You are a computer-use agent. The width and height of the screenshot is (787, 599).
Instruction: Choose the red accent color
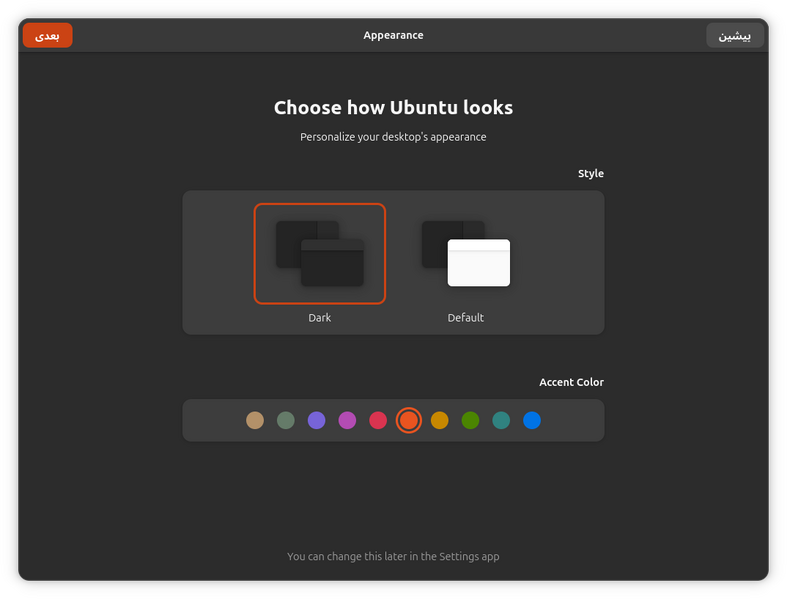378,420
